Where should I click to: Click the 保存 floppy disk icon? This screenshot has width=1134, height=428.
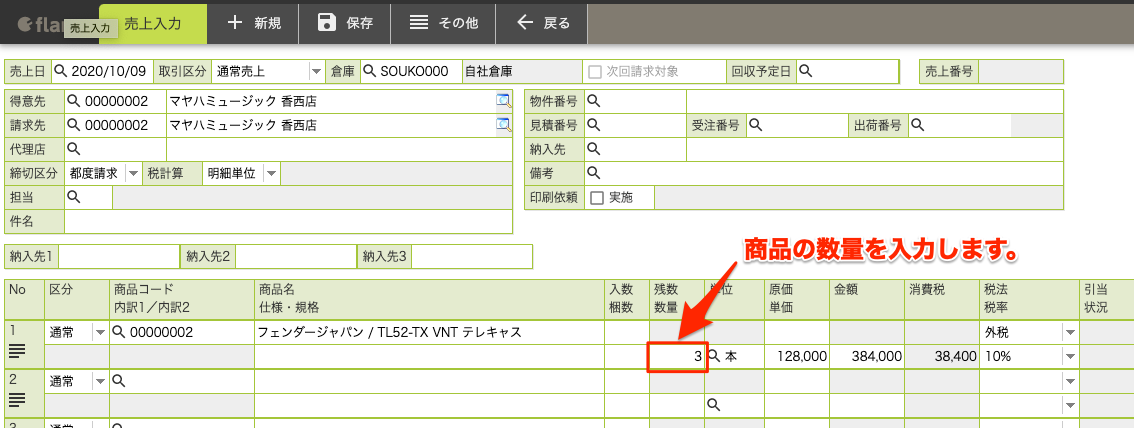[328, 22]
